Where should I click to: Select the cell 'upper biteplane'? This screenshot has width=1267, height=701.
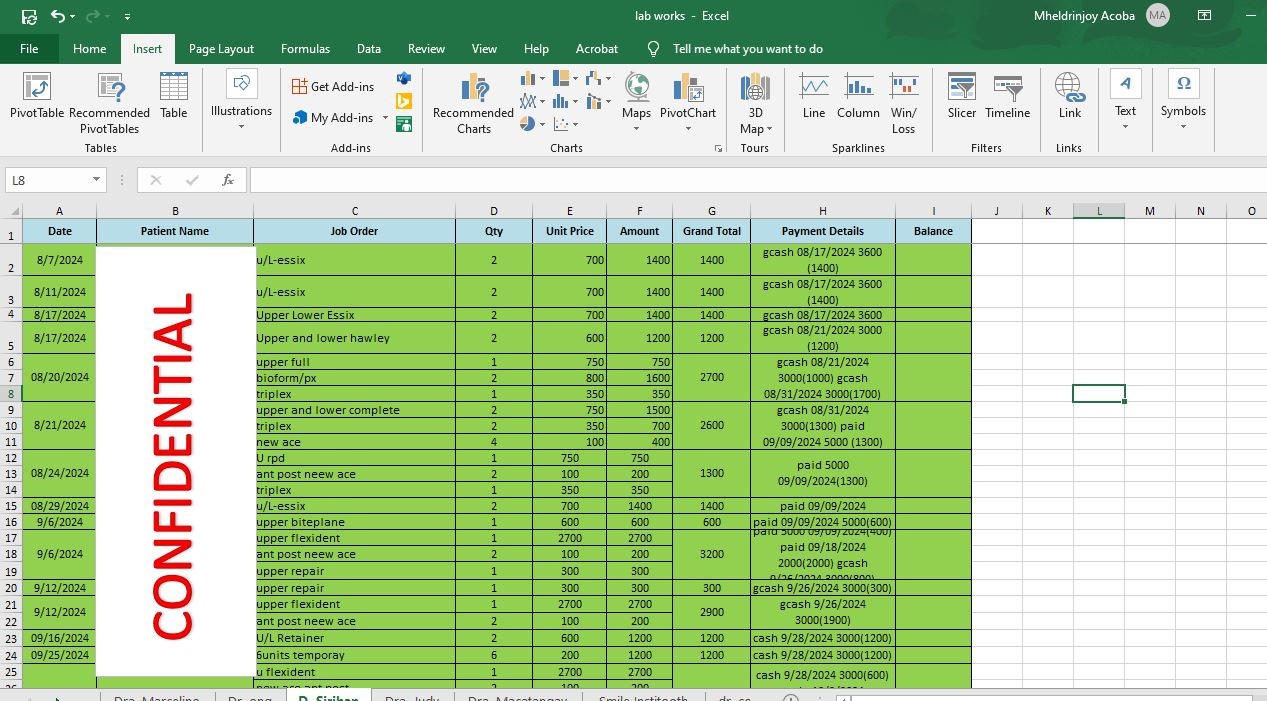[355, 522]
